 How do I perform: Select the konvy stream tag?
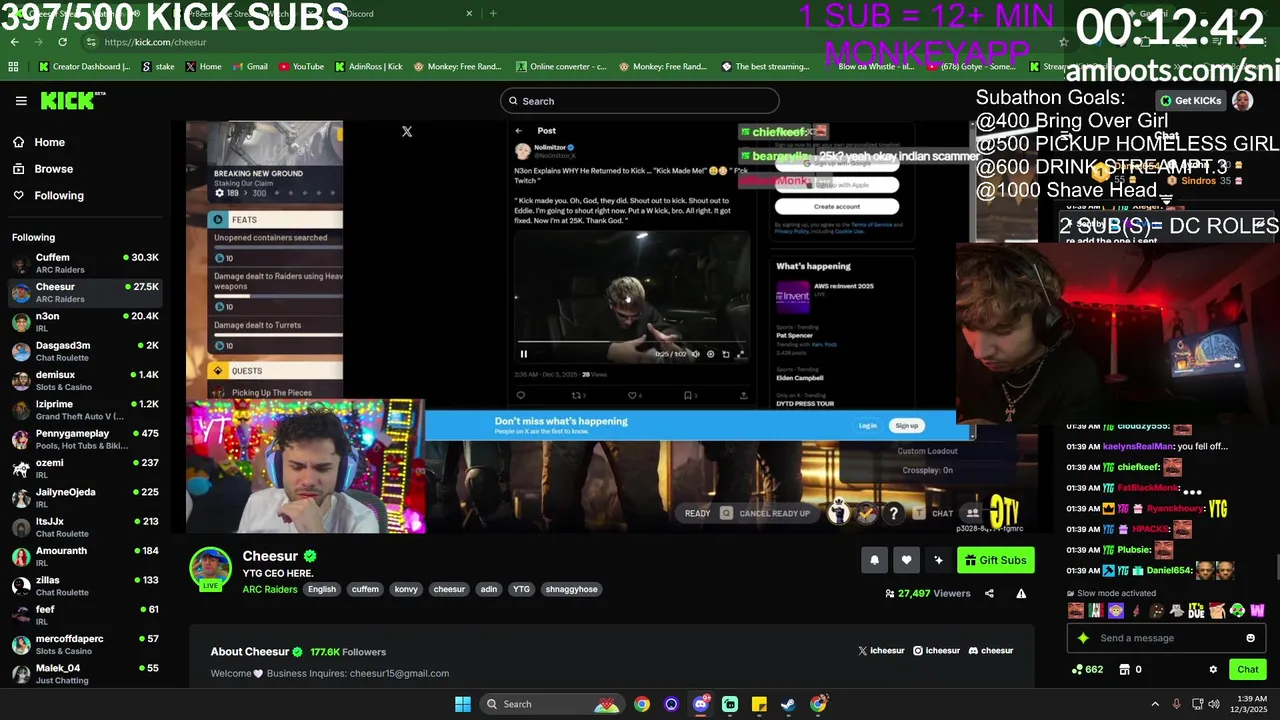click(406, 589)
